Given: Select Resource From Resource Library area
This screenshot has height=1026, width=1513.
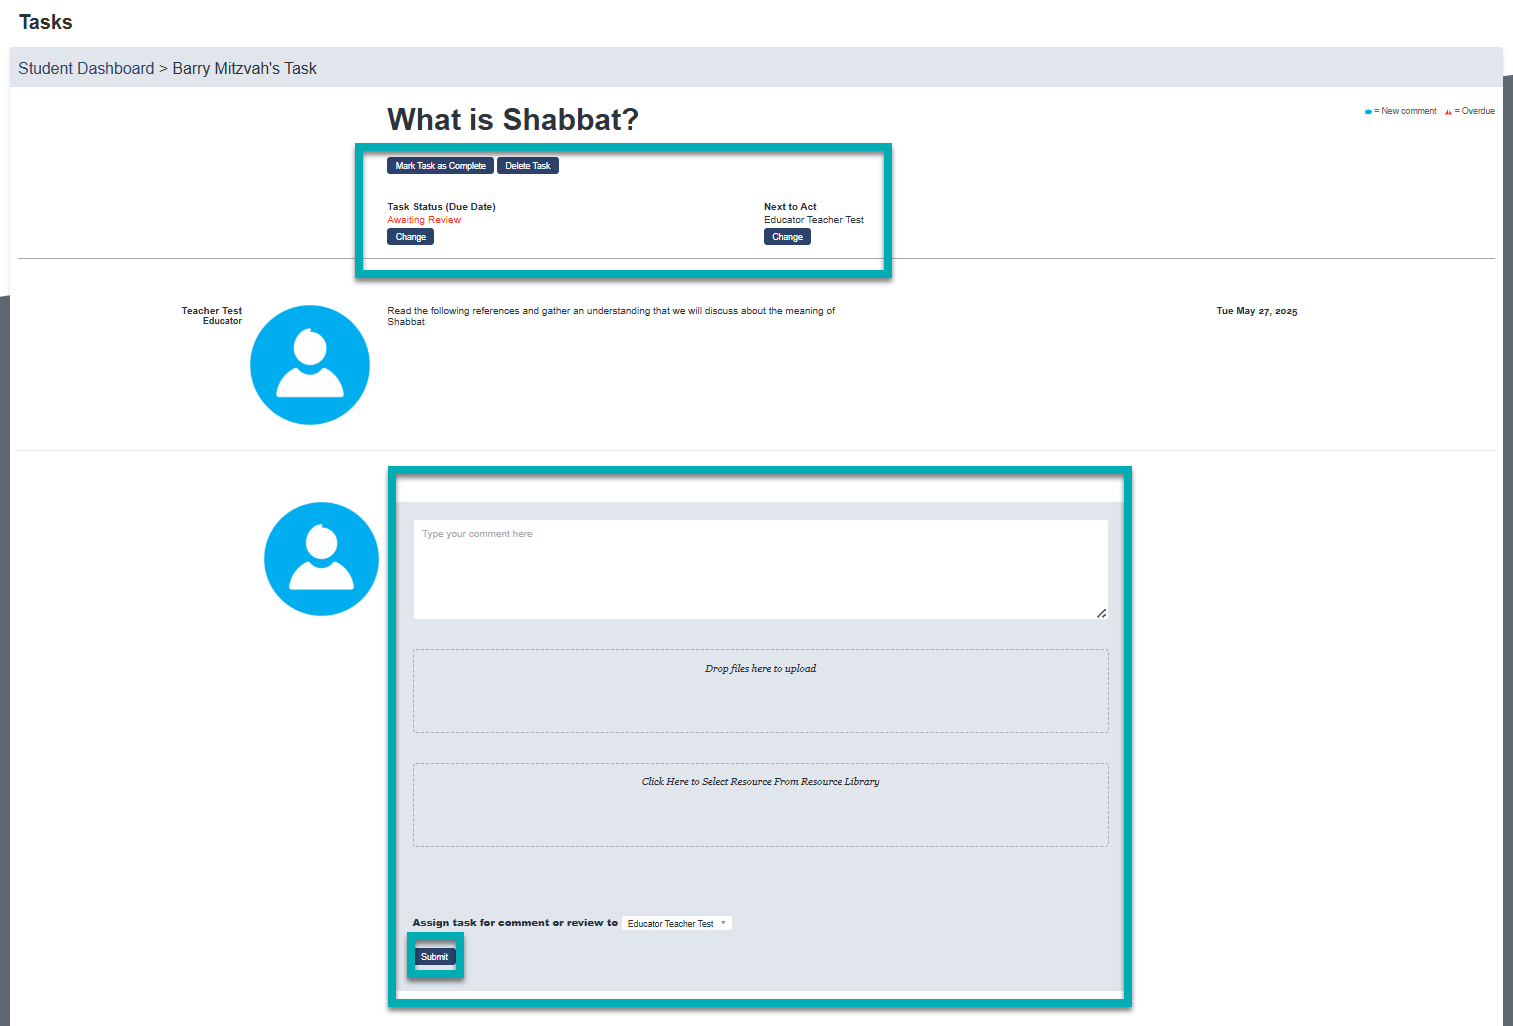Looking at the screenshot, I should click(x=760, y=804).
